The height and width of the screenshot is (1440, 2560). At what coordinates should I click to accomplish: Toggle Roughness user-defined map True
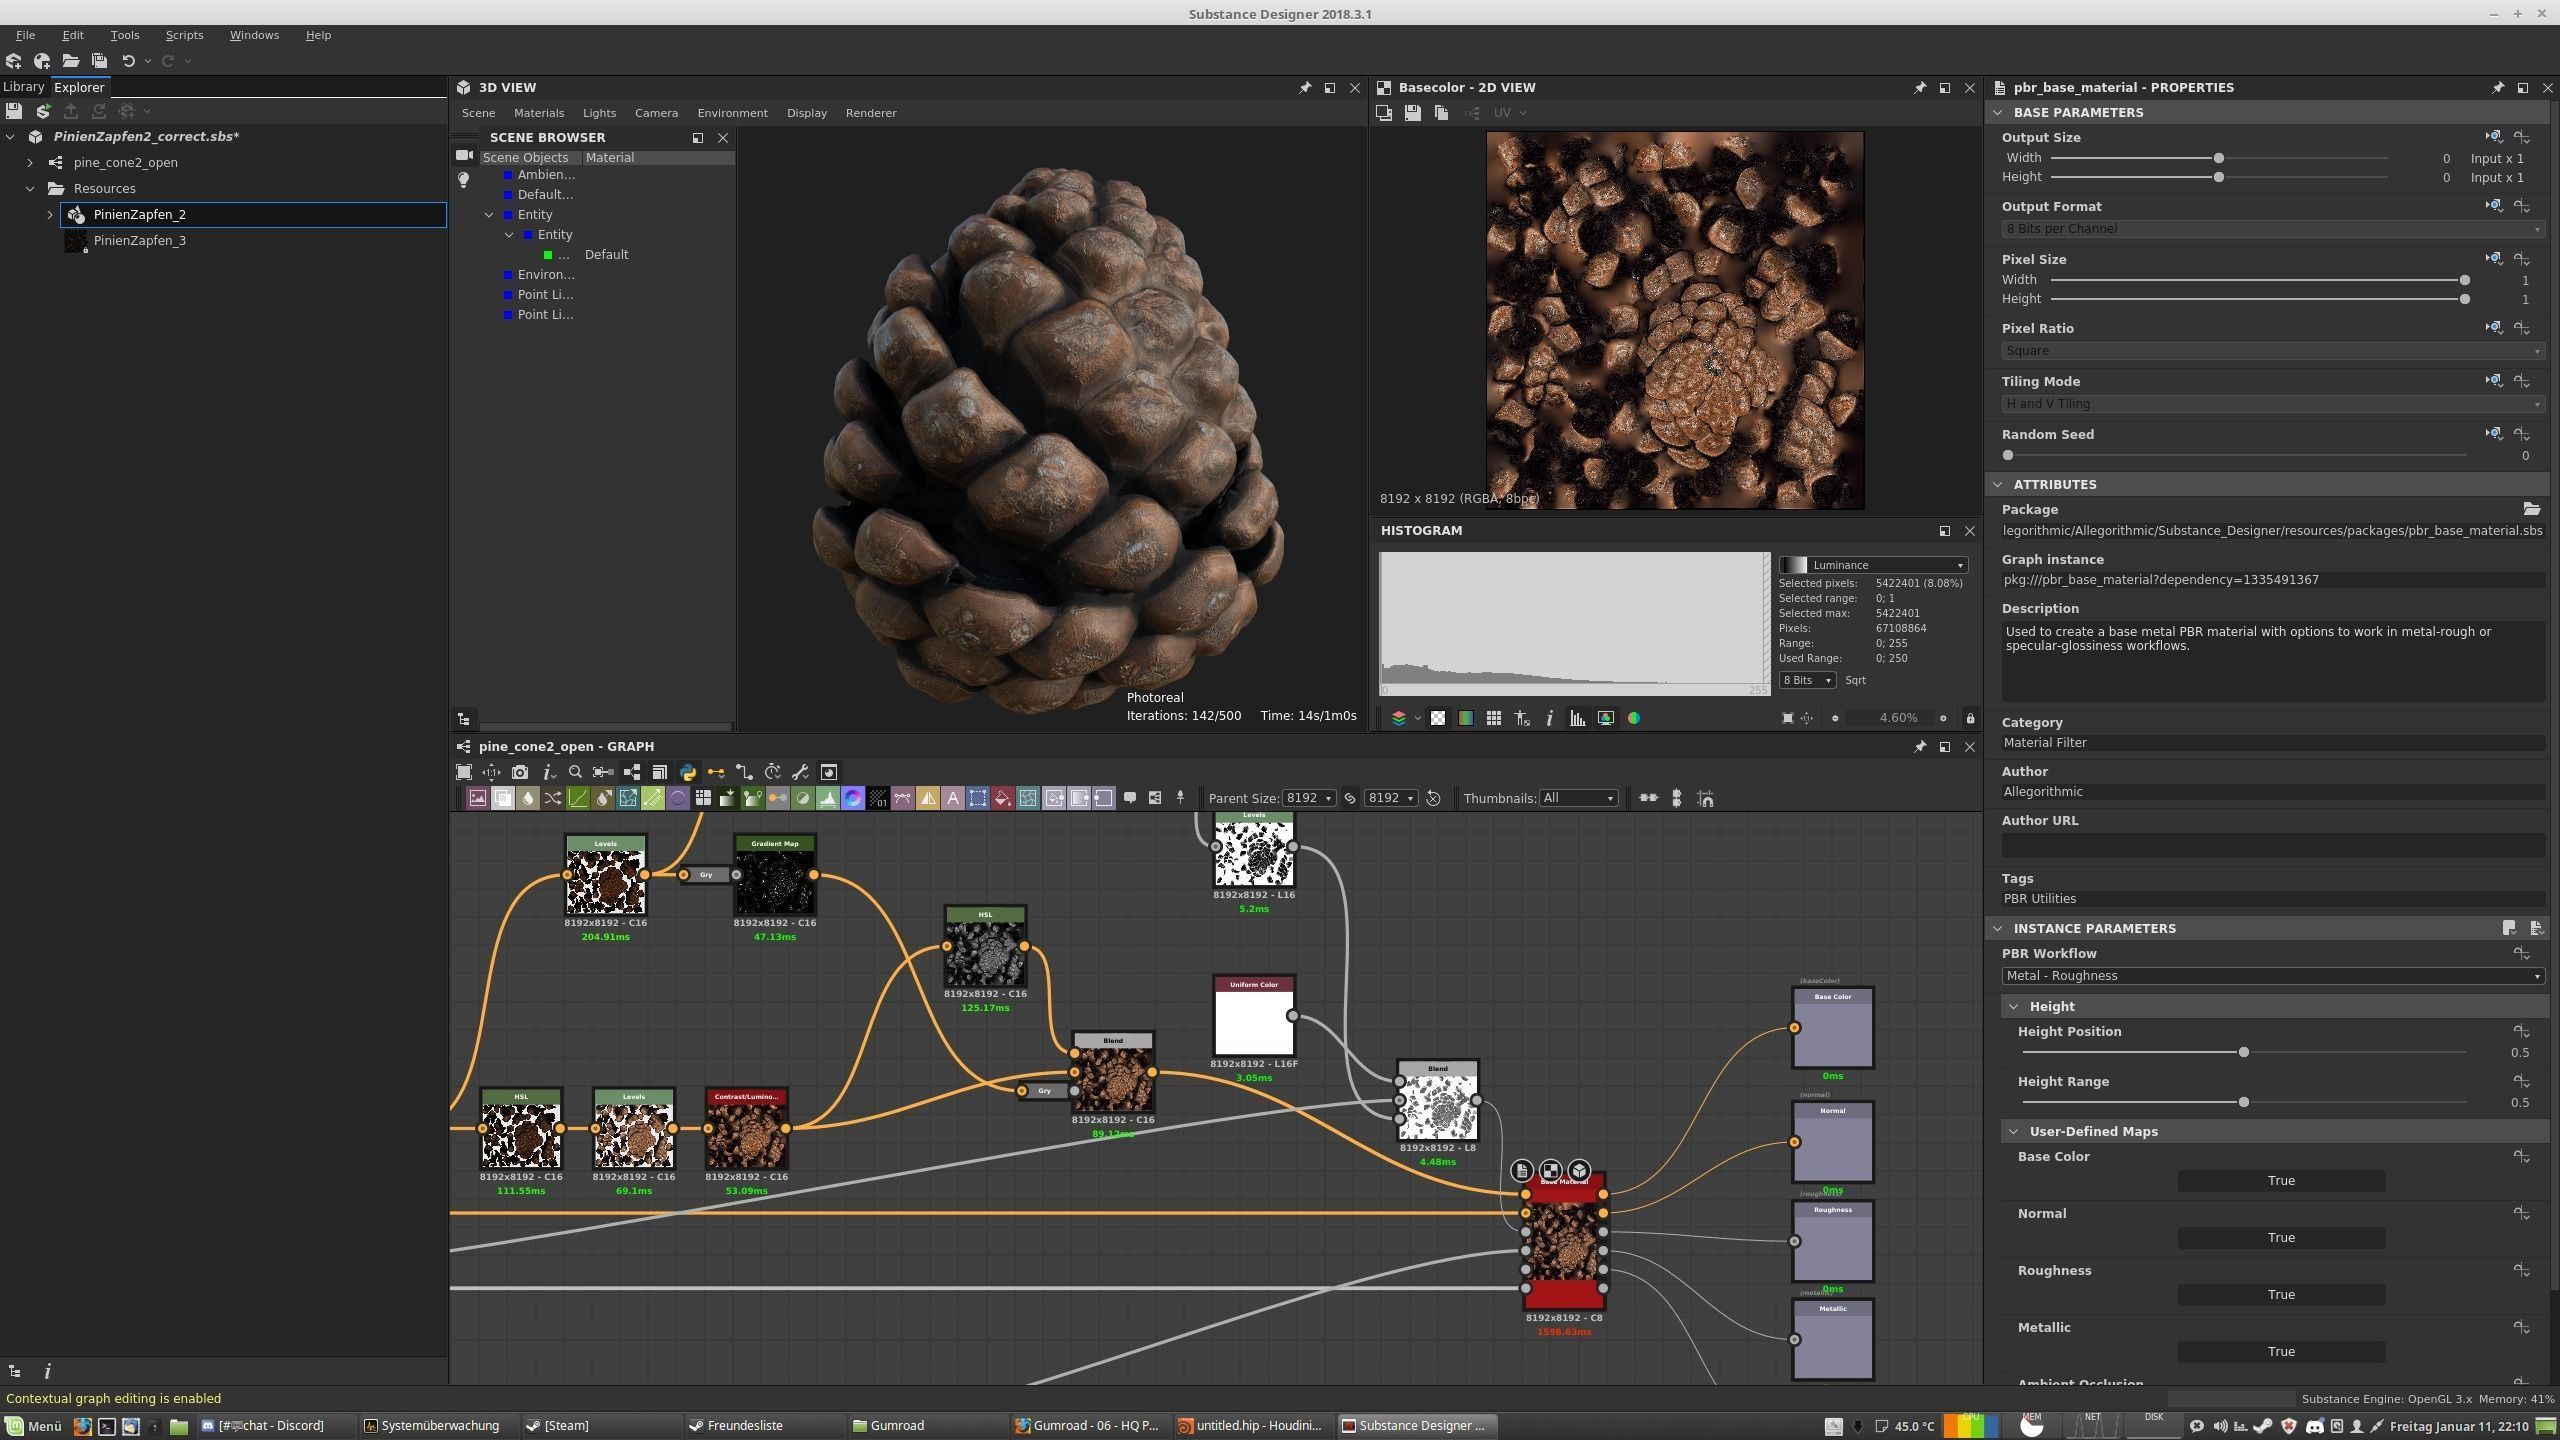(x=2280, y=1295)
